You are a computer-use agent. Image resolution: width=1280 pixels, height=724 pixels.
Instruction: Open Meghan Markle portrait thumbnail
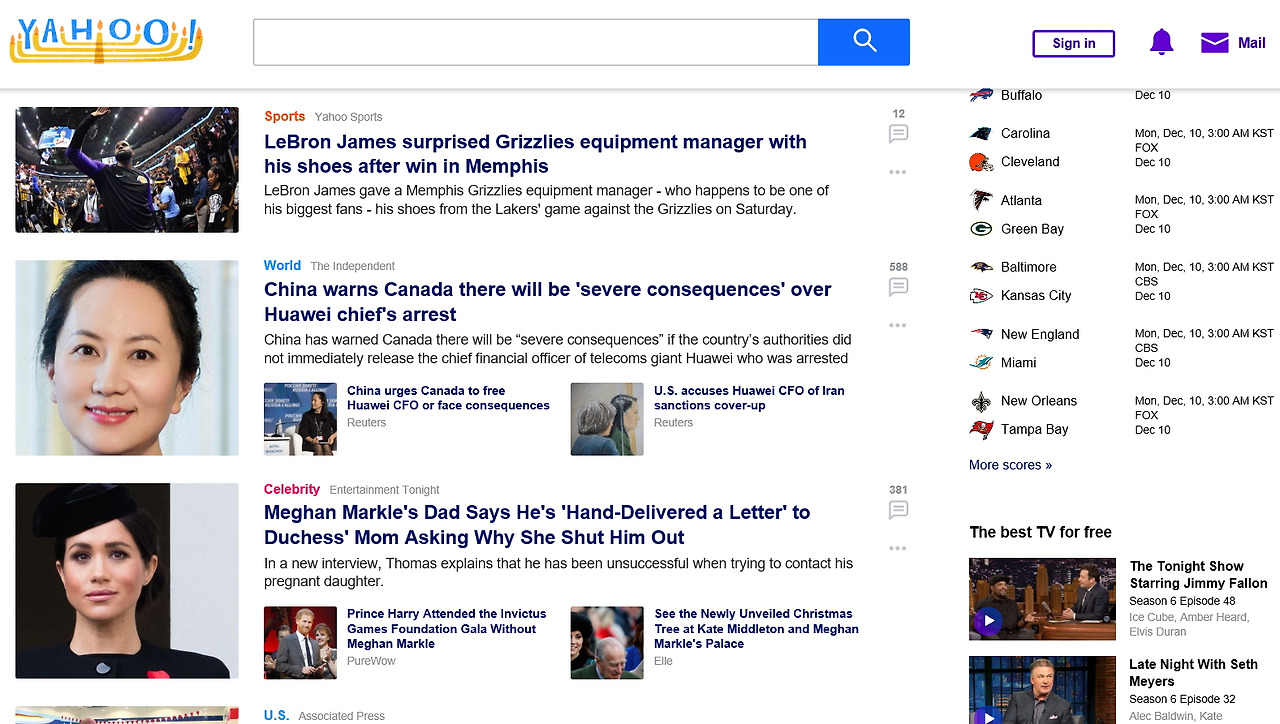(127, 581)
